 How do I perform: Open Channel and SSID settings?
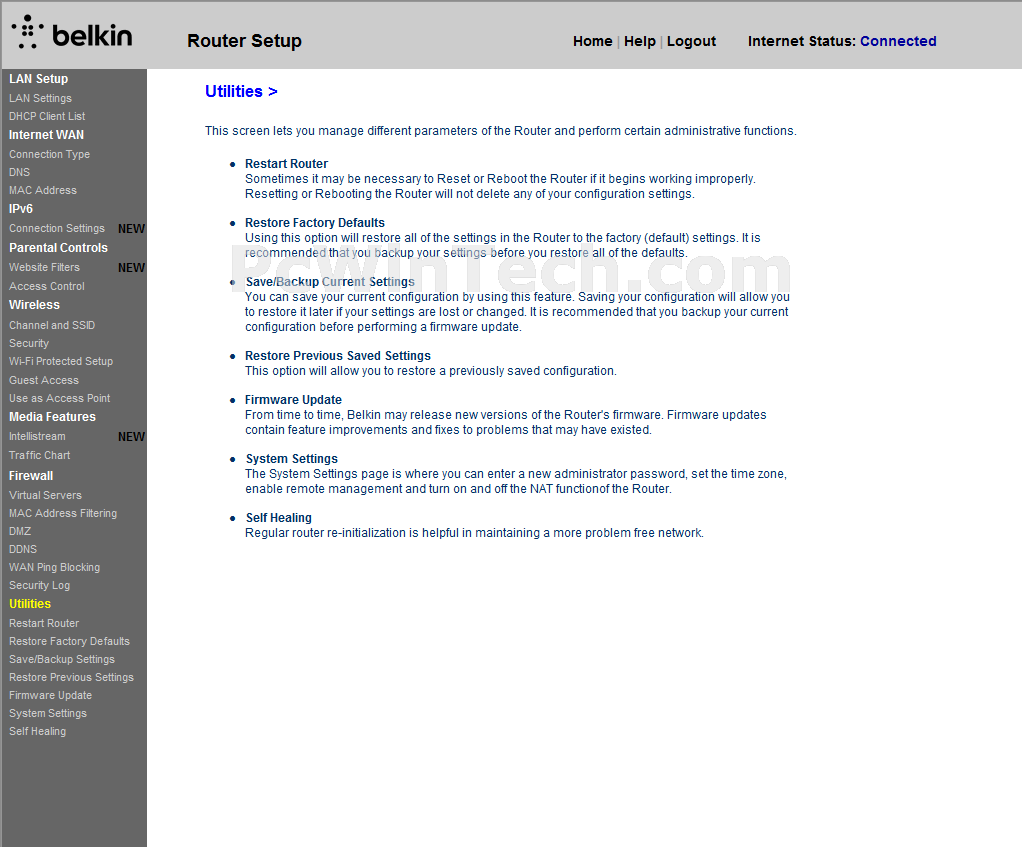coord(52,325)
